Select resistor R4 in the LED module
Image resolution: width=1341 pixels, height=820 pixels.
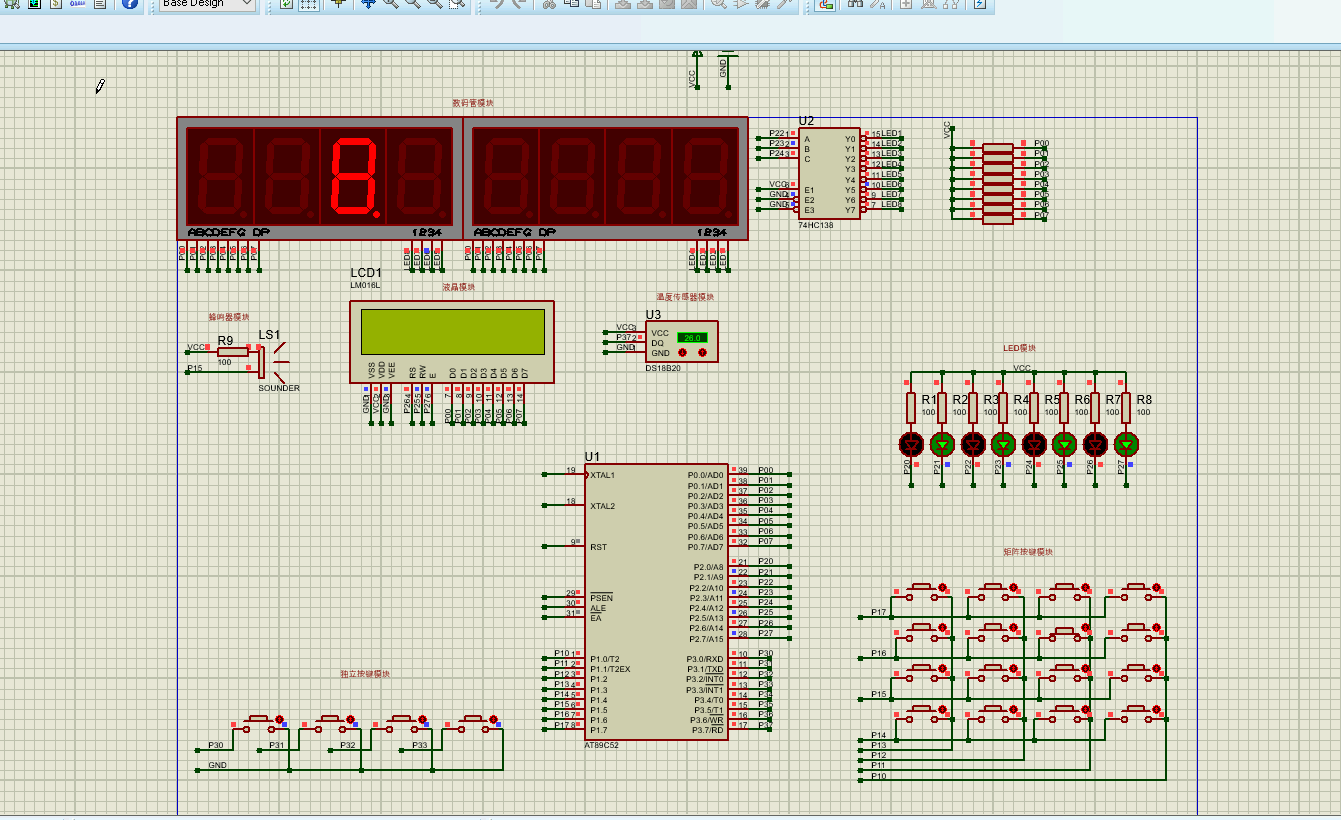[x=1003, y=407]
